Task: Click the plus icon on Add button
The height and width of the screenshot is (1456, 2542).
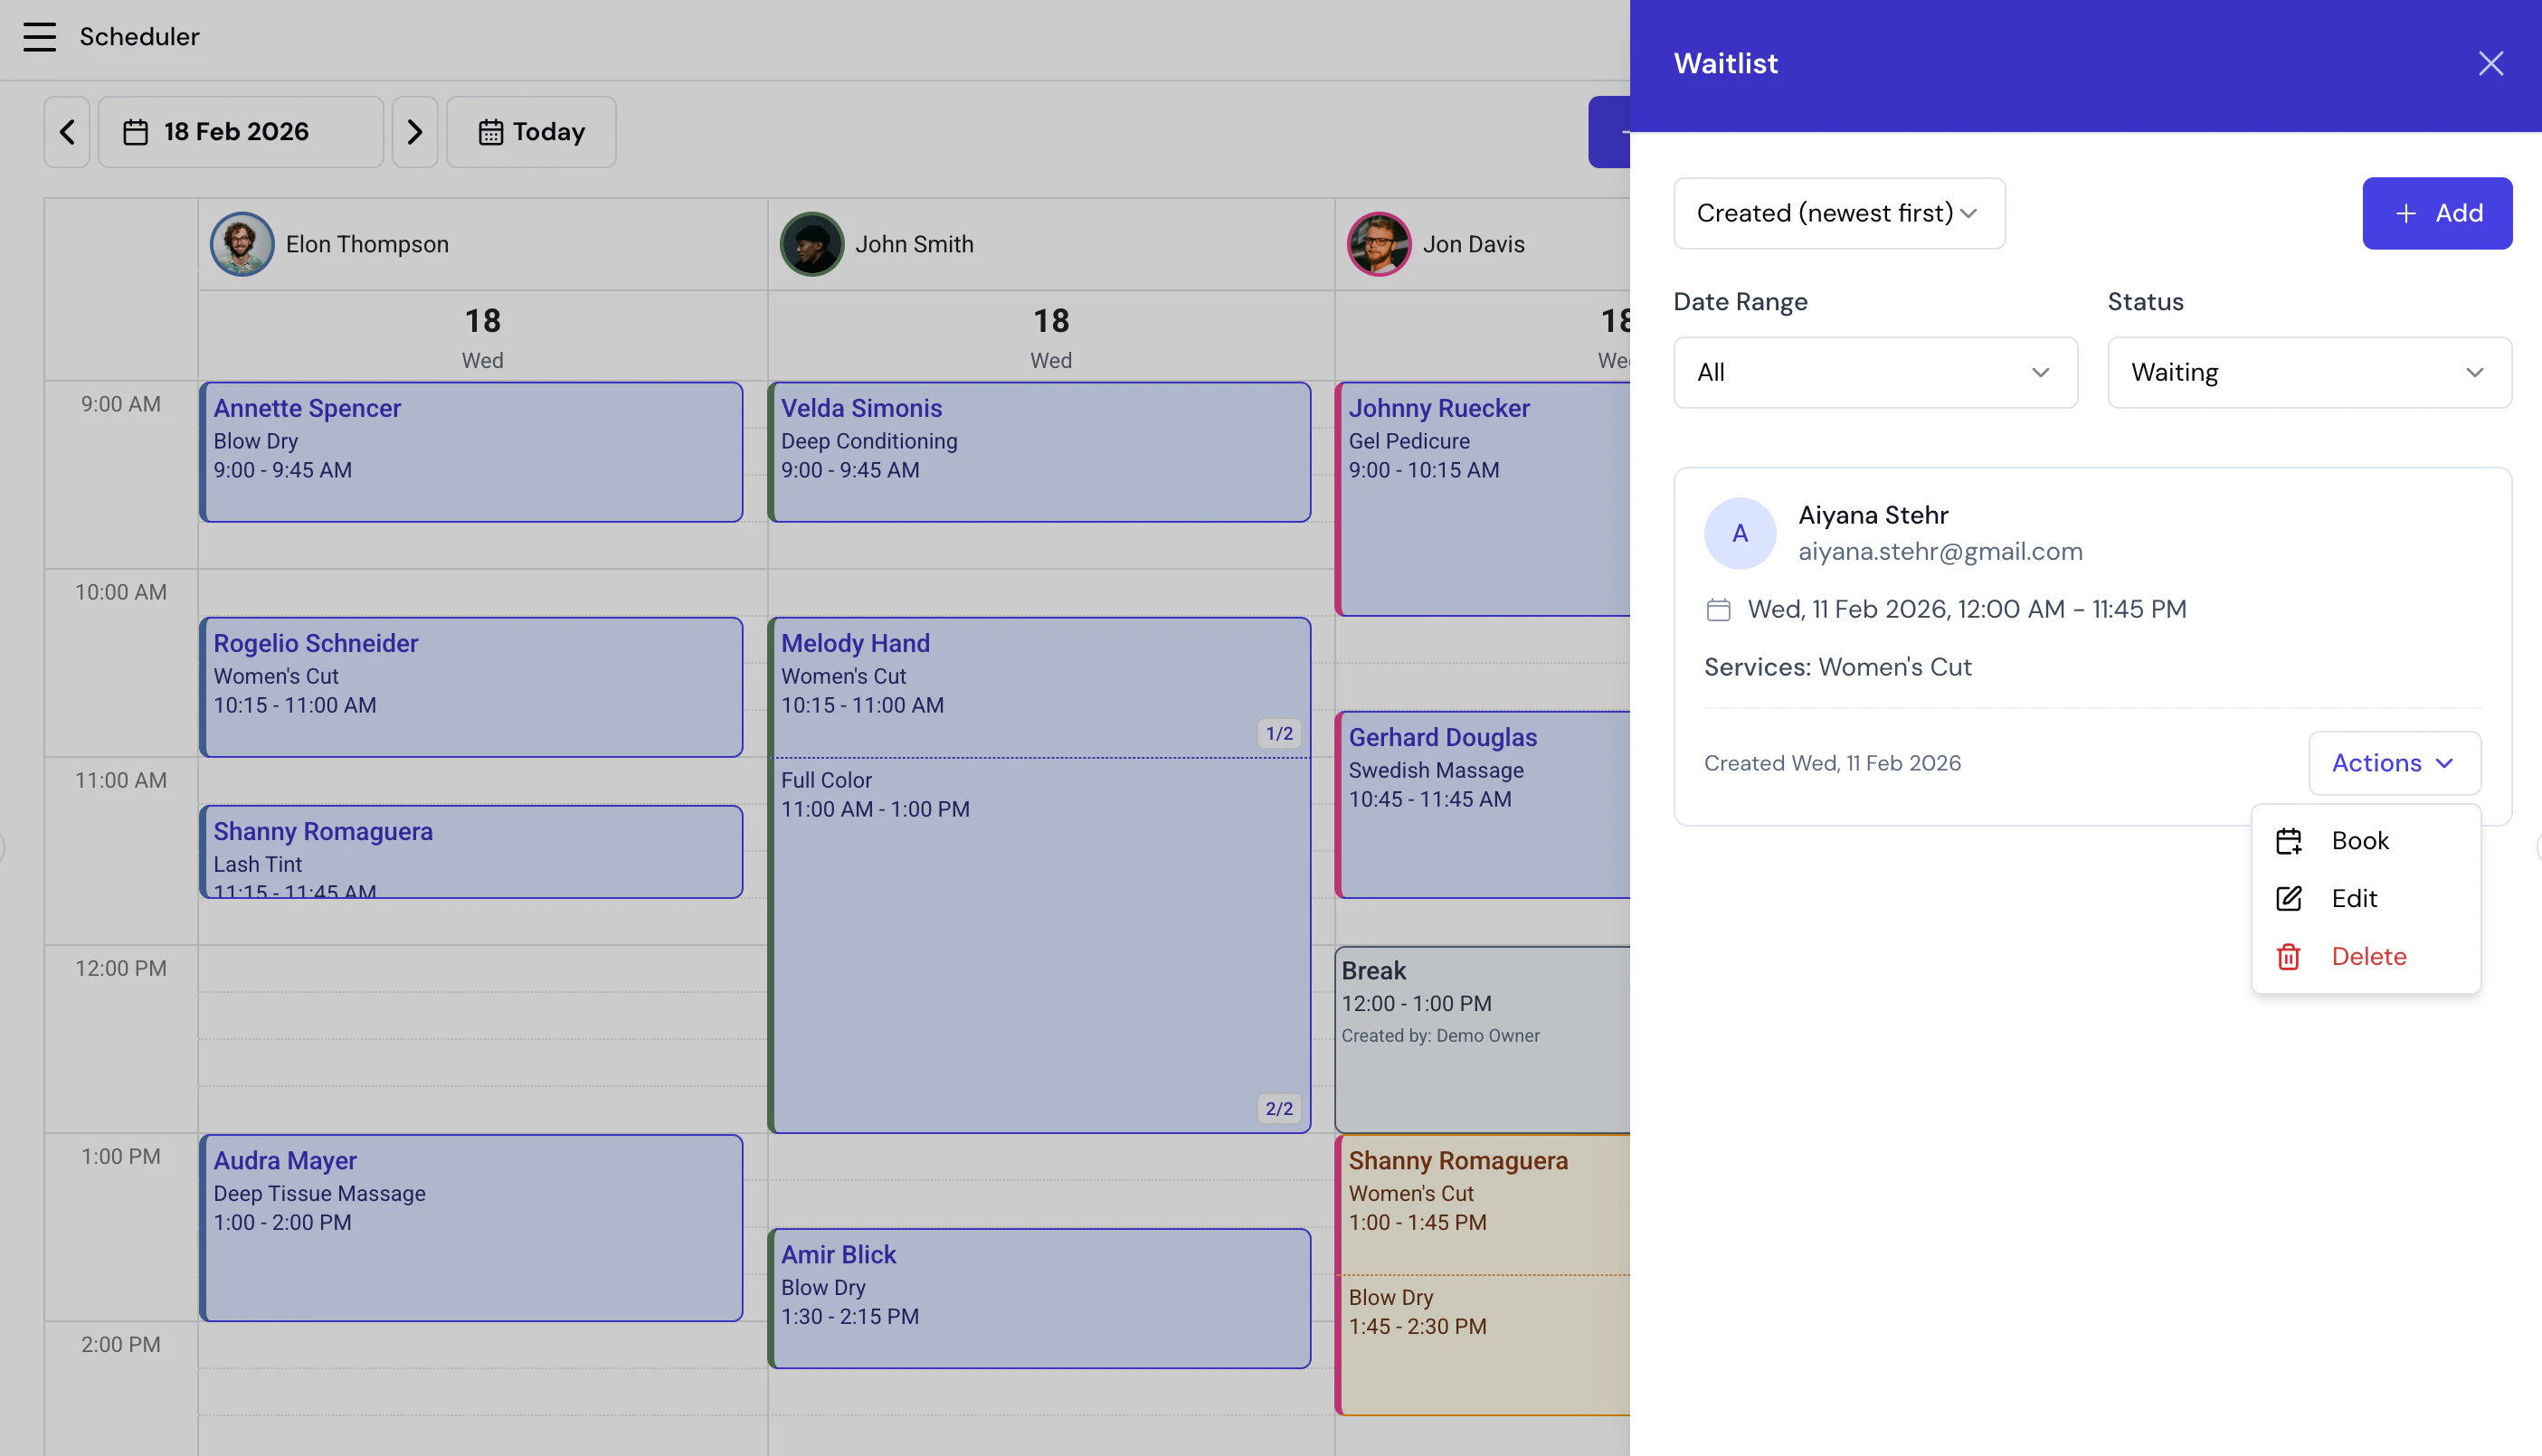Action: point(2405,213)
